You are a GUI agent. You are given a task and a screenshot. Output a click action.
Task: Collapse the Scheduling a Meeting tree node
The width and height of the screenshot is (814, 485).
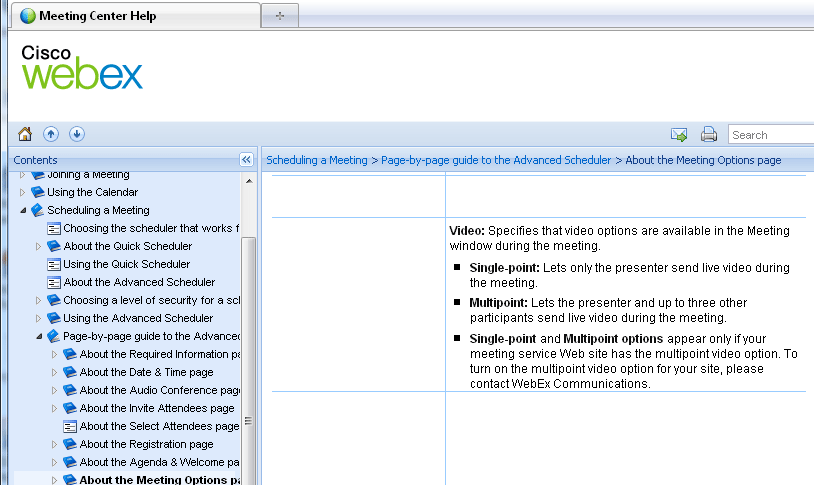pos(23,210)
